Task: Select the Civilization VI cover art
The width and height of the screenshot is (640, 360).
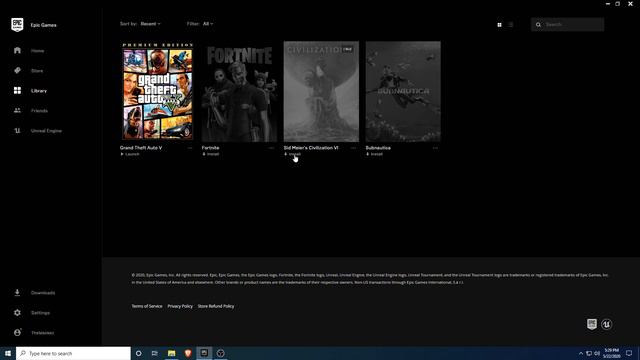Action: [321, 91]
